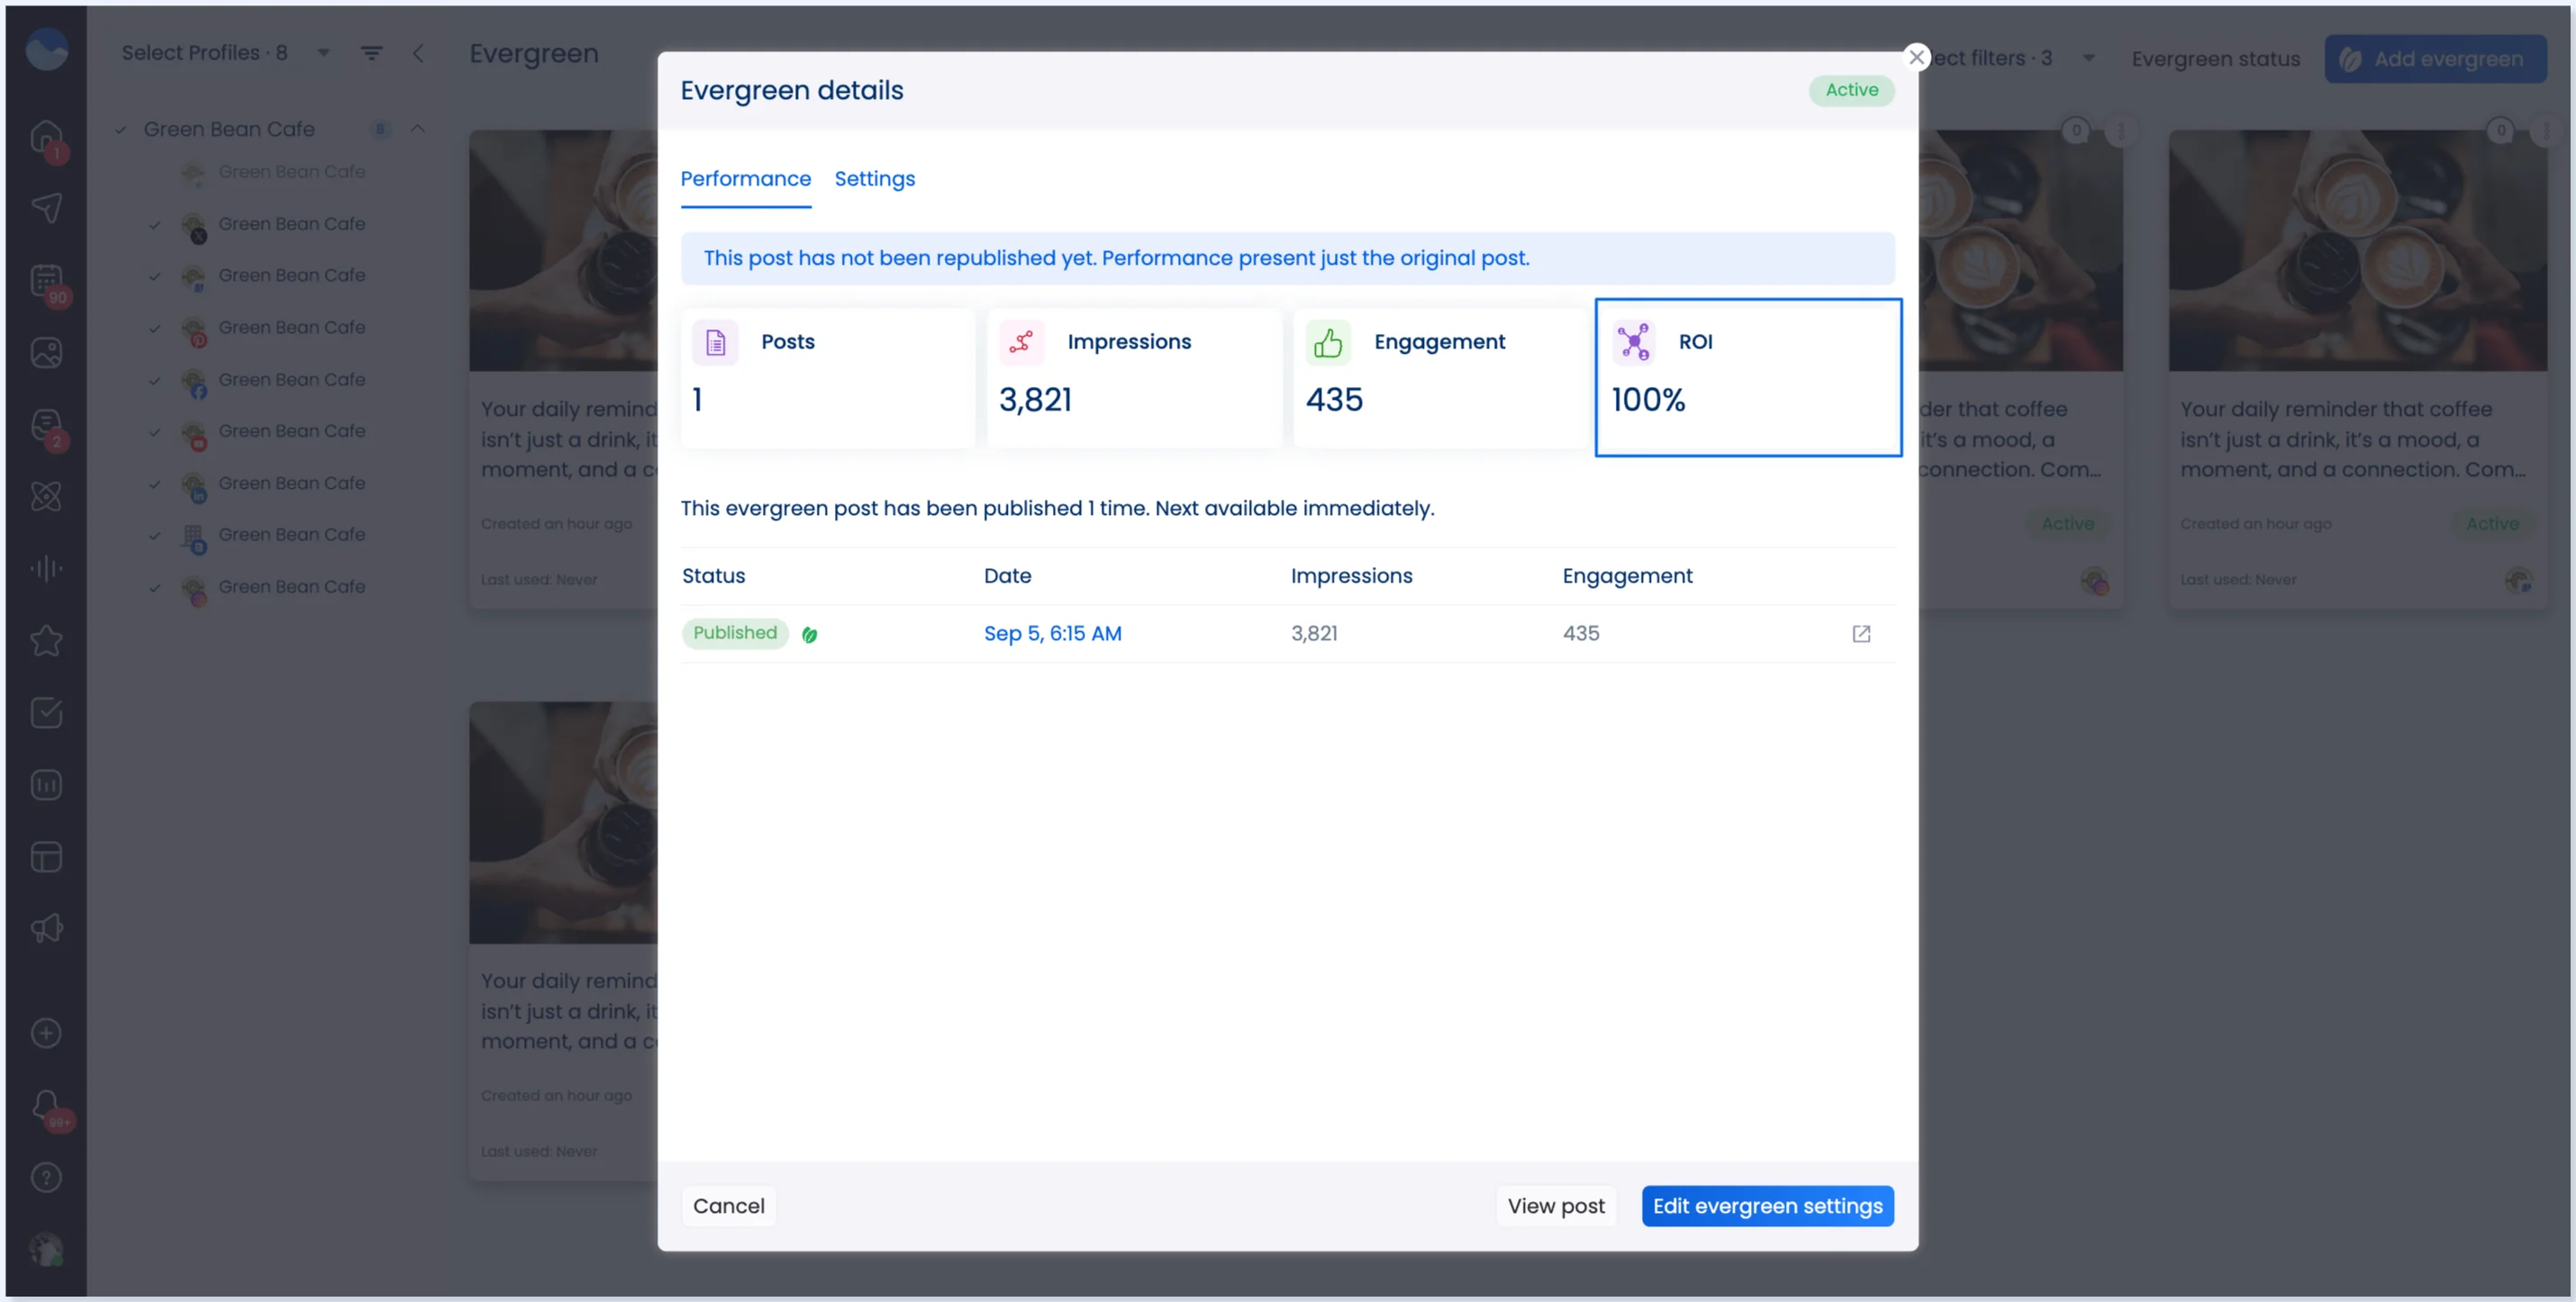Click the Active status badge in dialog header
The image size is (2576, 1302).
coord(1851,90)
